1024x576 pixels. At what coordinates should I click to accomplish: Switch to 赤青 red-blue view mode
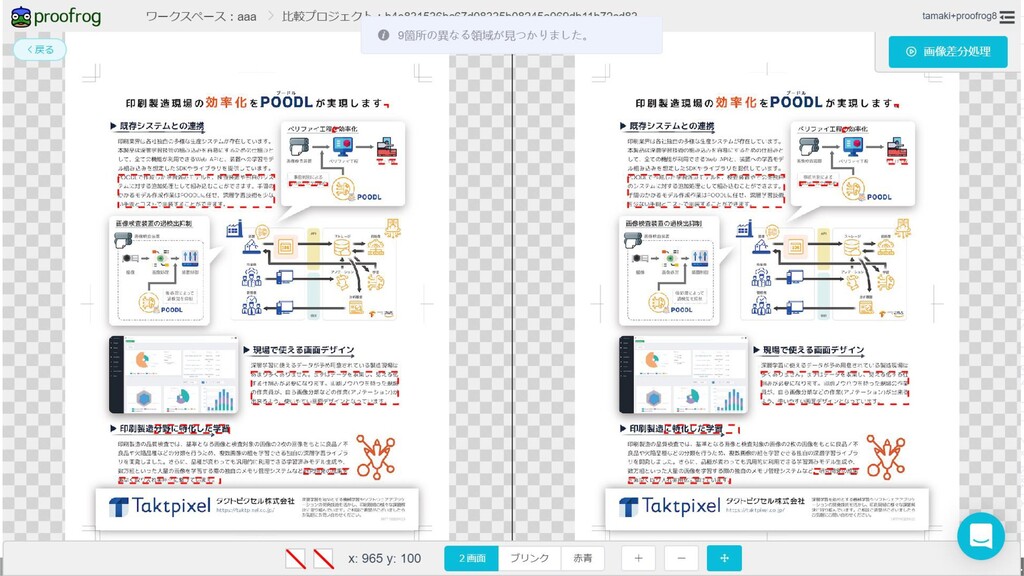point(583,558)
